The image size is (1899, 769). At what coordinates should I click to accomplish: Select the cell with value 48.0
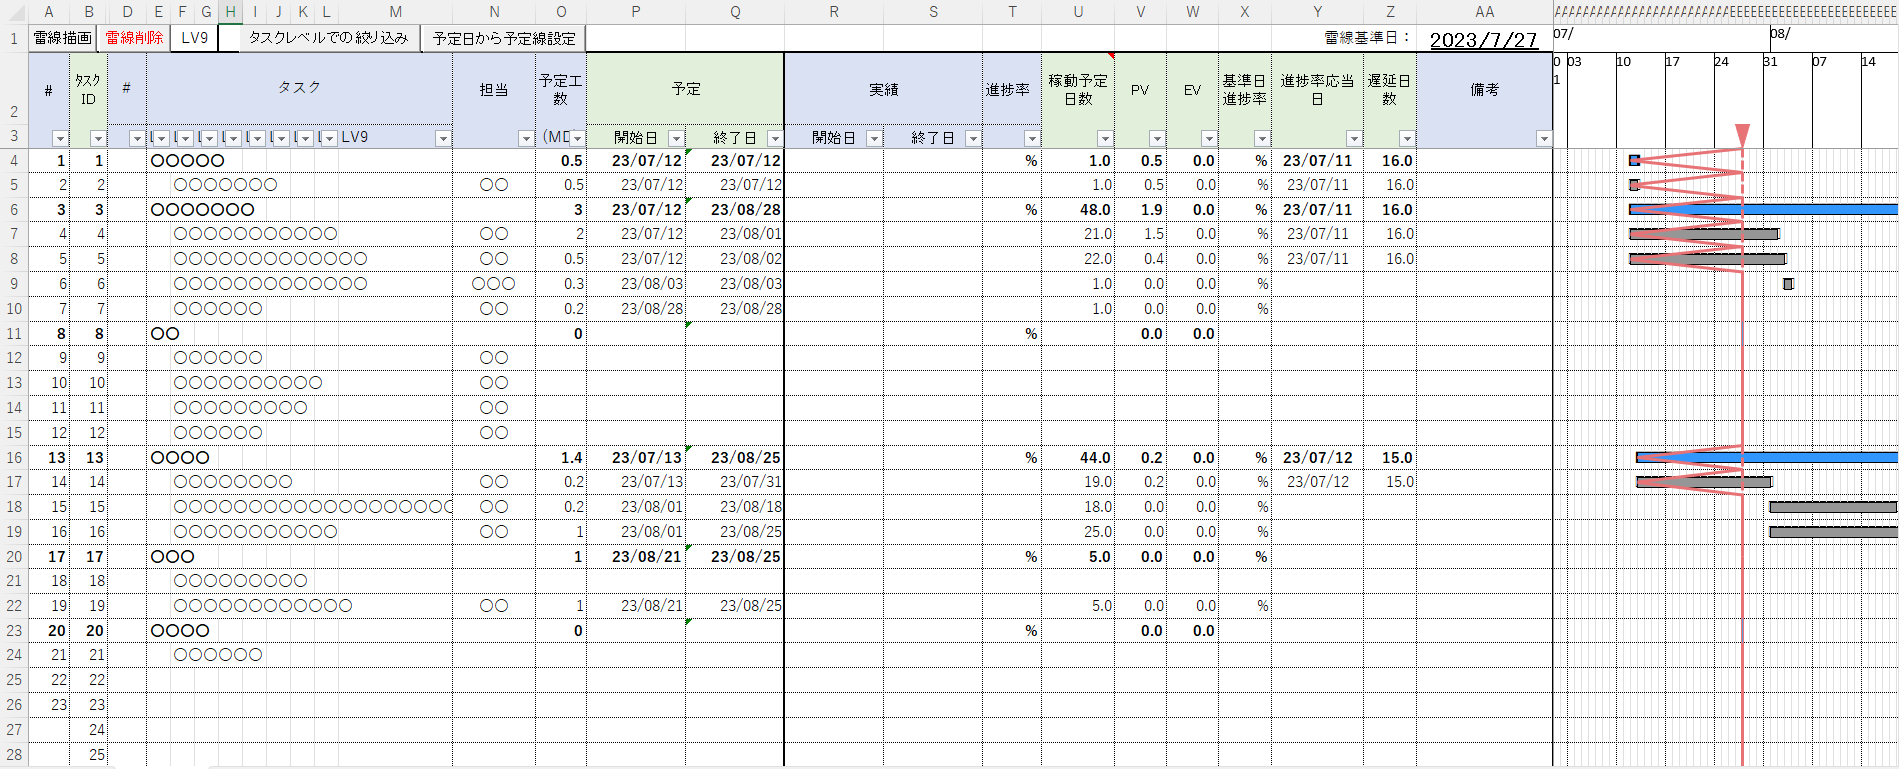point(1078,210)
